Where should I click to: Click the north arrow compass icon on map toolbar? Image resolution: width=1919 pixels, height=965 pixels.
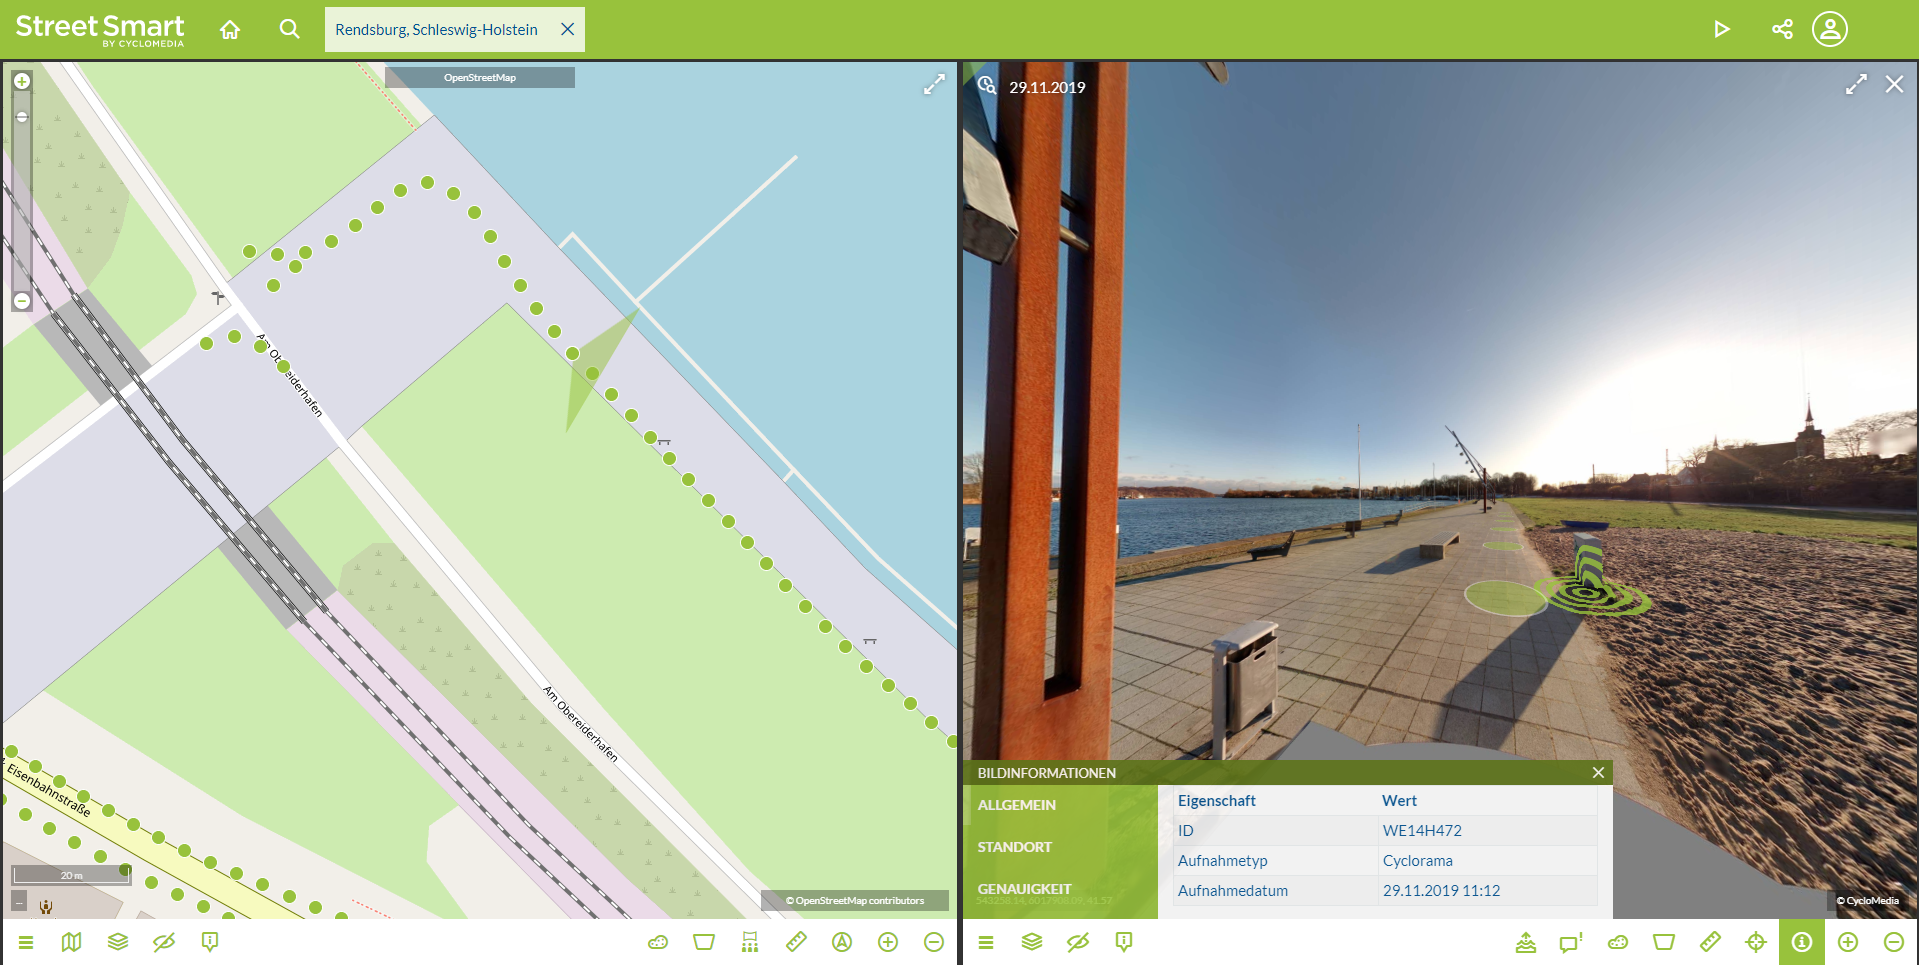tap(842, 942)
